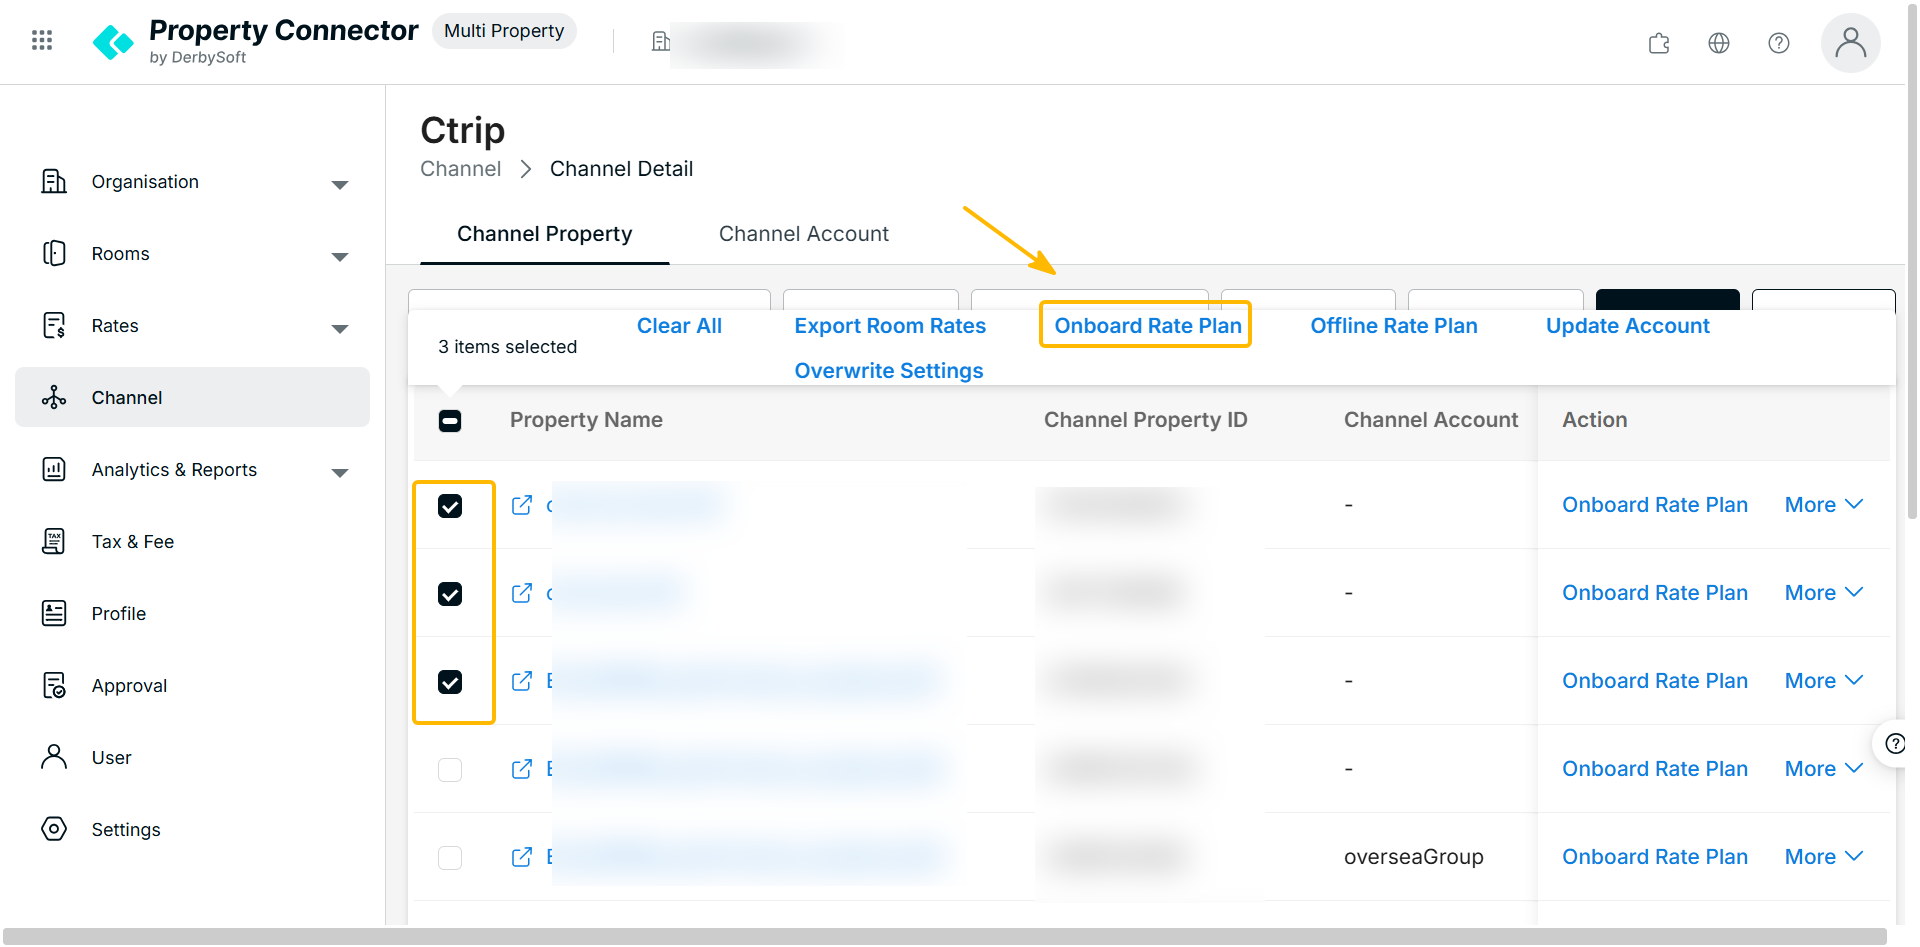1920x947 pixels.
Task: Expand the Analytics & Reports menu arrow
Action: pyautogui.click(x=340, y=473)
